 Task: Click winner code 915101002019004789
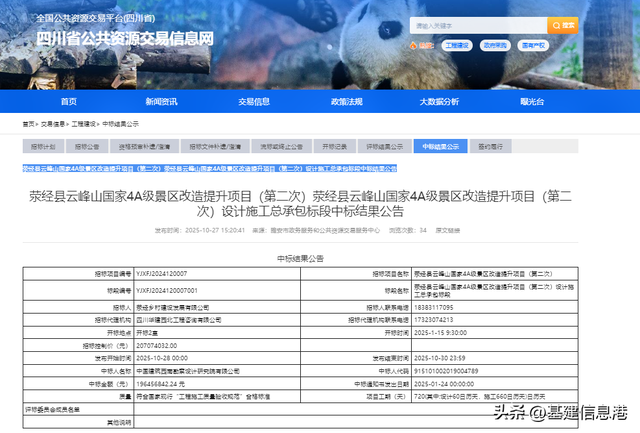pos(446,371)
